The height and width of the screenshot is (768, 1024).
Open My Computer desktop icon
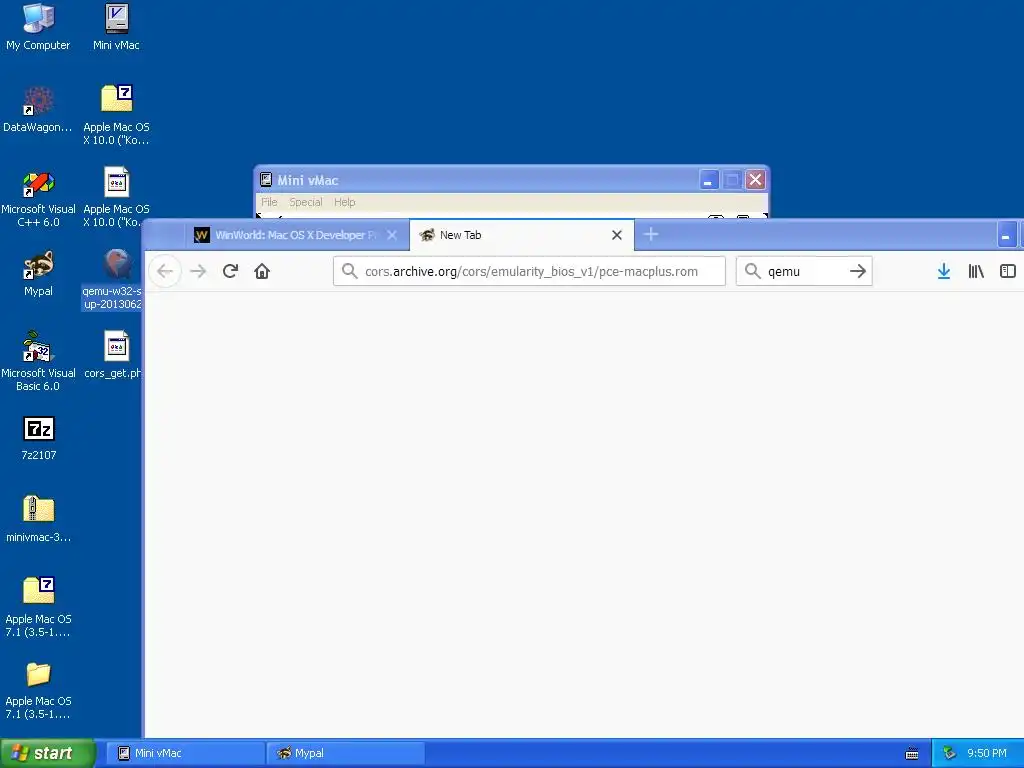[38, 27]
